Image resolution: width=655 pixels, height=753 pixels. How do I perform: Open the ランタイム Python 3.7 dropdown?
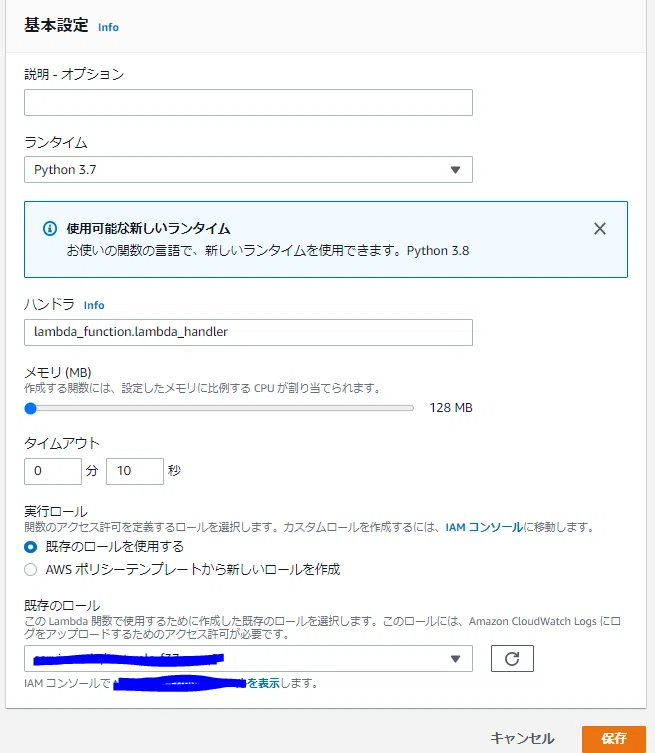pyautogui.click(x=248, y=170)
